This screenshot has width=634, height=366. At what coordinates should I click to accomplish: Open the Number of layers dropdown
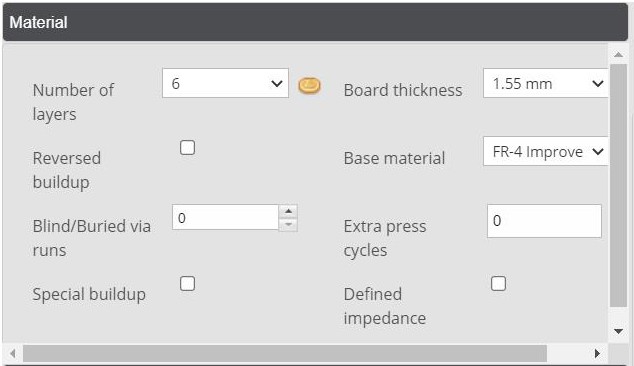pyautogui.click(x=225, y=83)
